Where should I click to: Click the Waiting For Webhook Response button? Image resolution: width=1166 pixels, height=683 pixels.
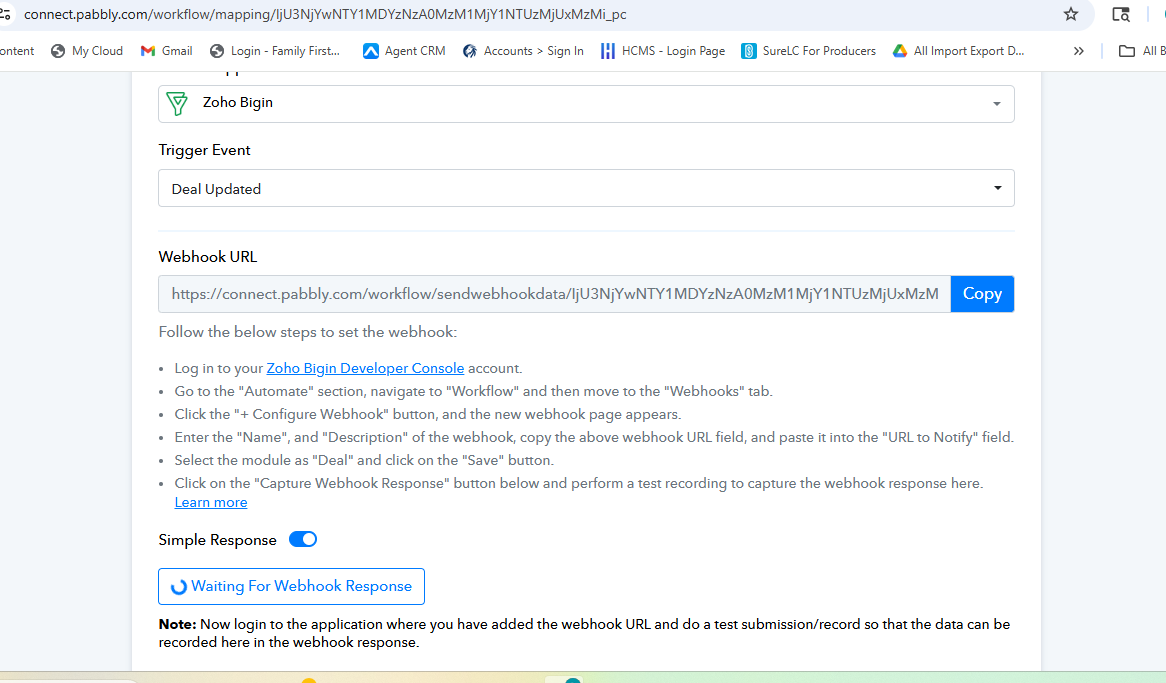pyautogui.click(x=292, y=586)
